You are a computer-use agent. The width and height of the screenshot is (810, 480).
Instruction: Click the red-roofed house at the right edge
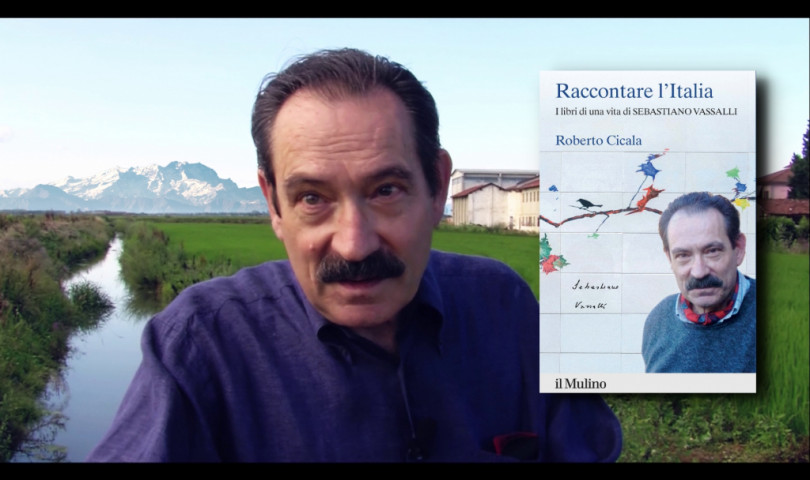point(778,192)
